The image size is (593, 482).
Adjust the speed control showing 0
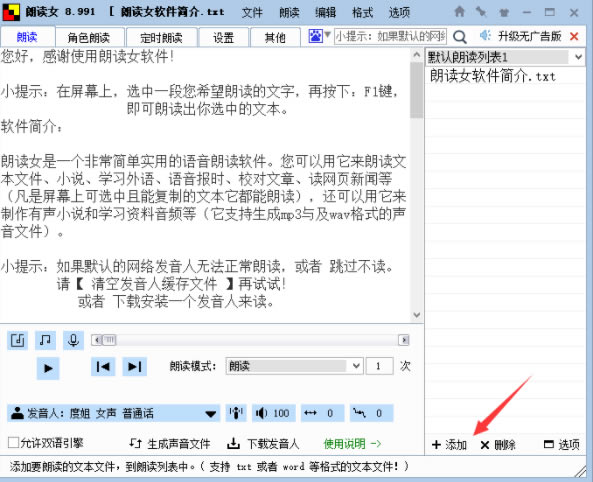(323, 413)
